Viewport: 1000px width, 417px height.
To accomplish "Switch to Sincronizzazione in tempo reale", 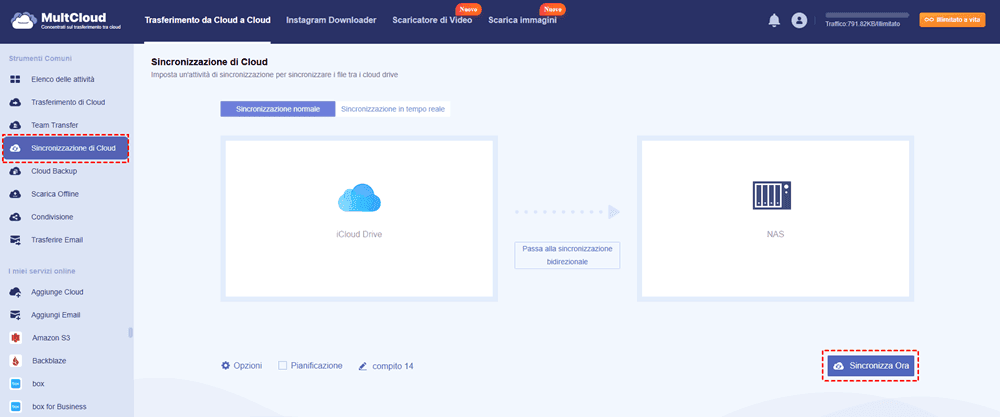I will tap(393, 109).
